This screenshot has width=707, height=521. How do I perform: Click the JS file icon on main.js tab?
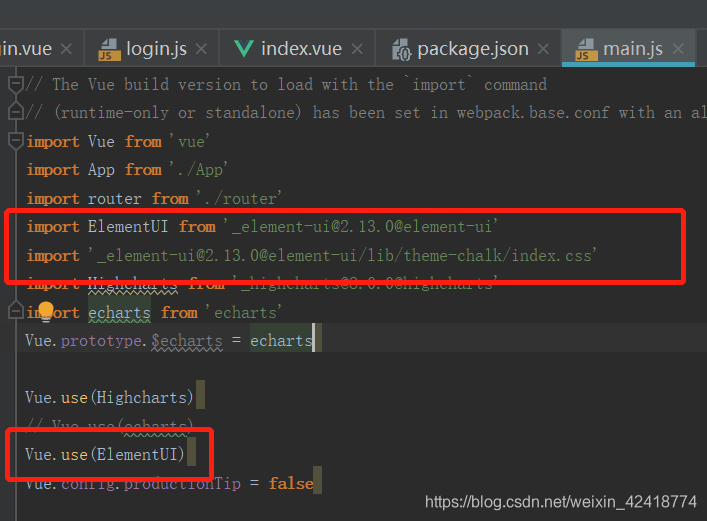pyautogui.click(x=586, y=50)
